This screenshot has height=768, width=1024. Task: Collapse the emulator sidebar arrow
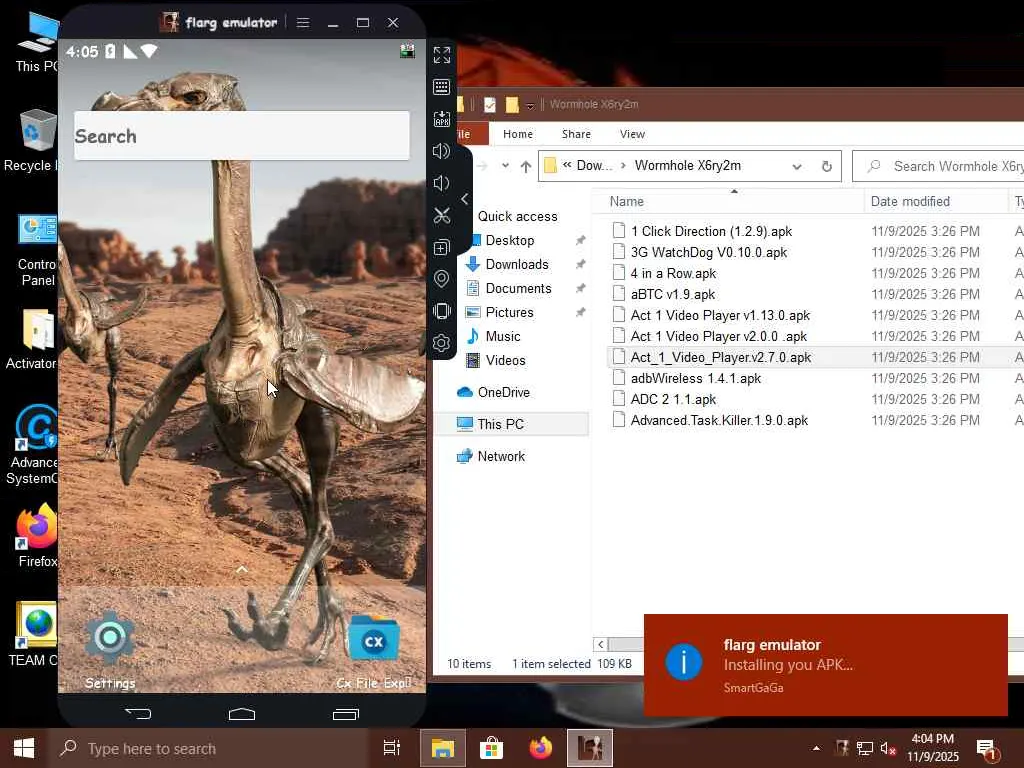(464, 199)
